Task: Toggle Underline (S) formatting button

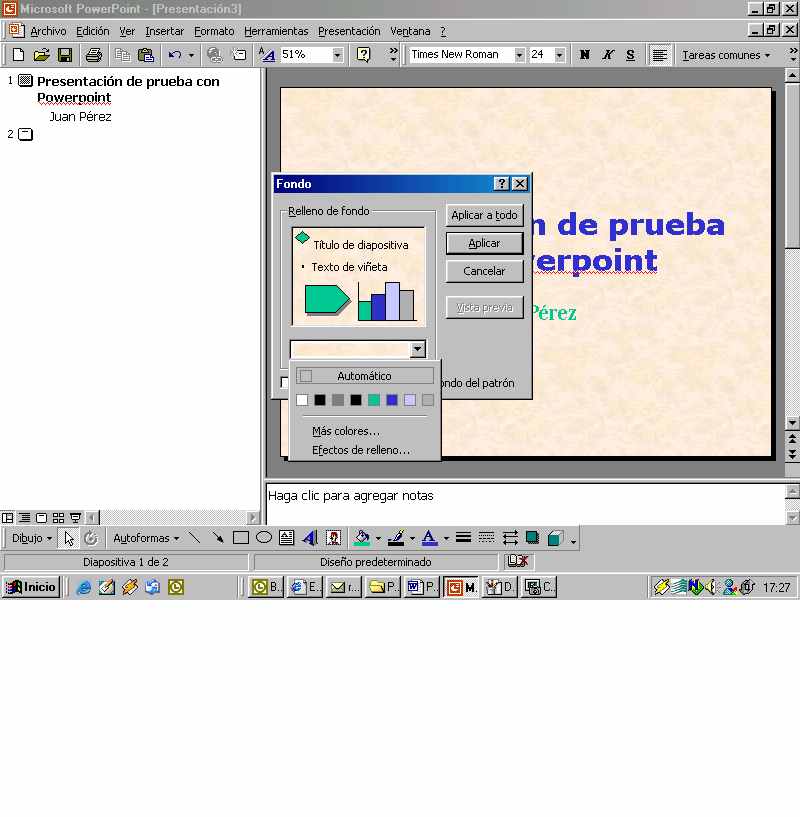Action: (630, 55)
